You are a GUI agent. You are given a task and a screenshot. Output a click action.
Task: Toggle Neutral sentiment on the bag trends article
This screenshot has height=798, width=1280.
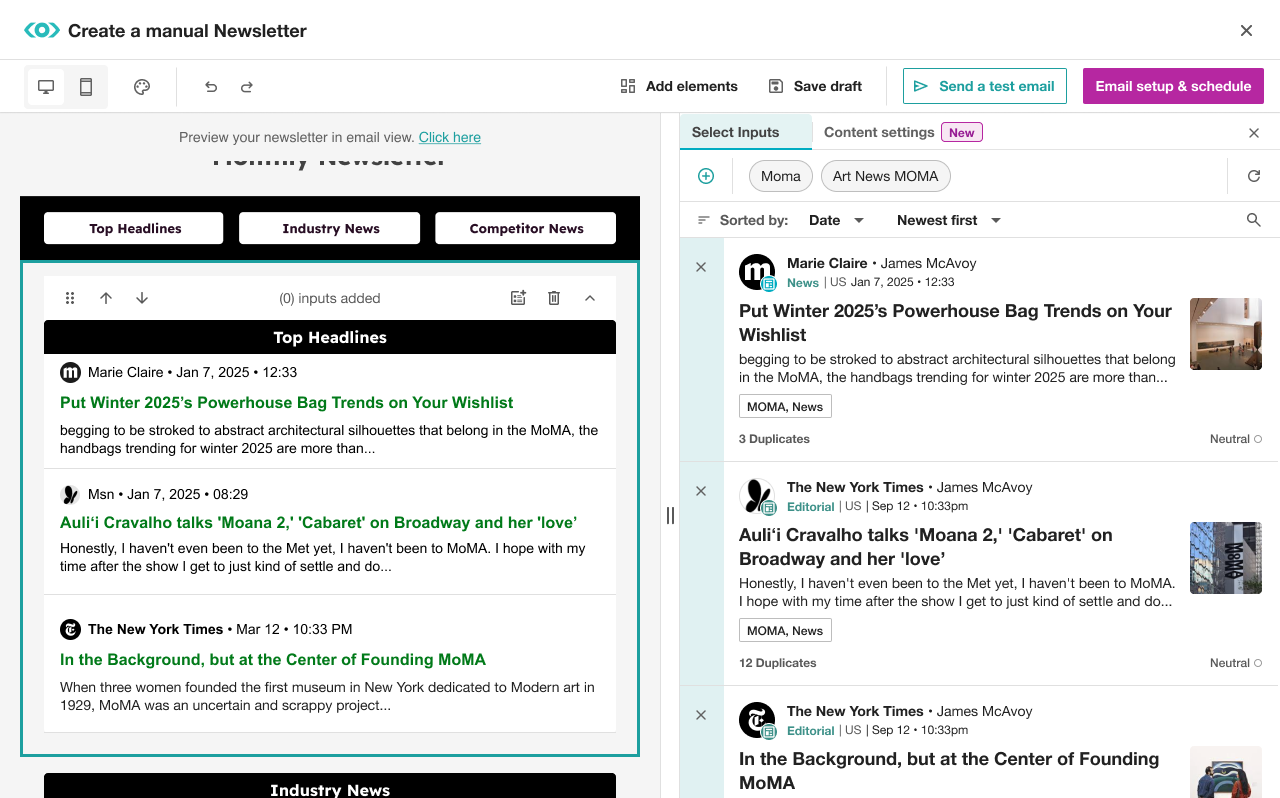click(x=1235, y=438)
